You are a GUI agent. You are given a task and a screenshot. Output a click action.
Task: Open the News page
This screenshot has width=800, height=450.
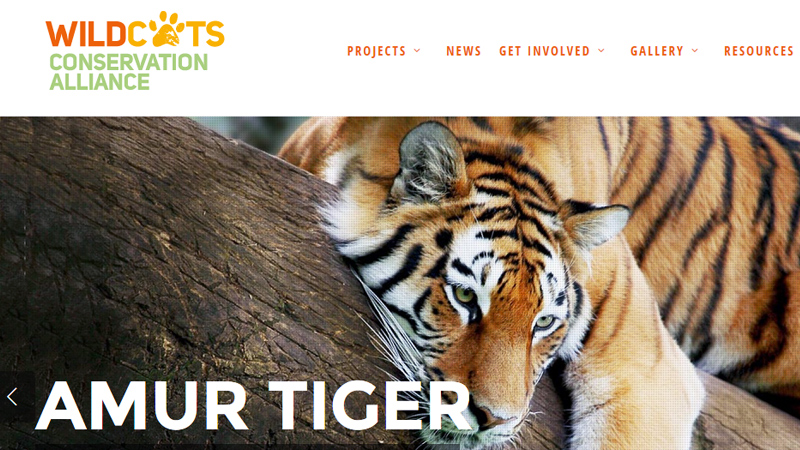463,51
